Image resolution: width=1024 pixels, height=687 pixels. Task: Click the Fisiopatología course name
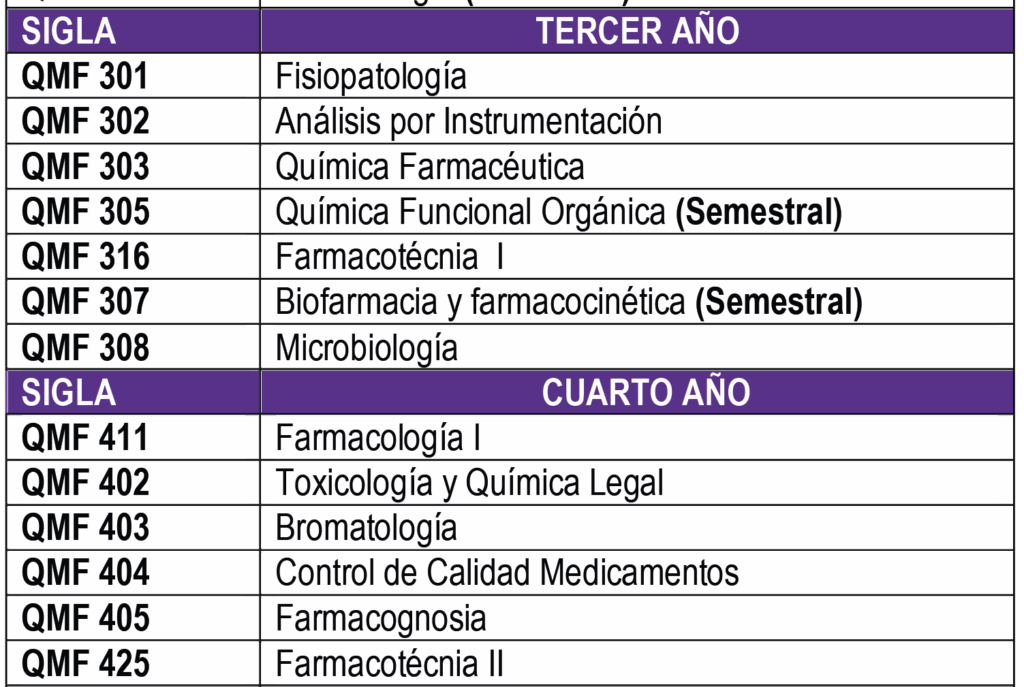point(371,76)
